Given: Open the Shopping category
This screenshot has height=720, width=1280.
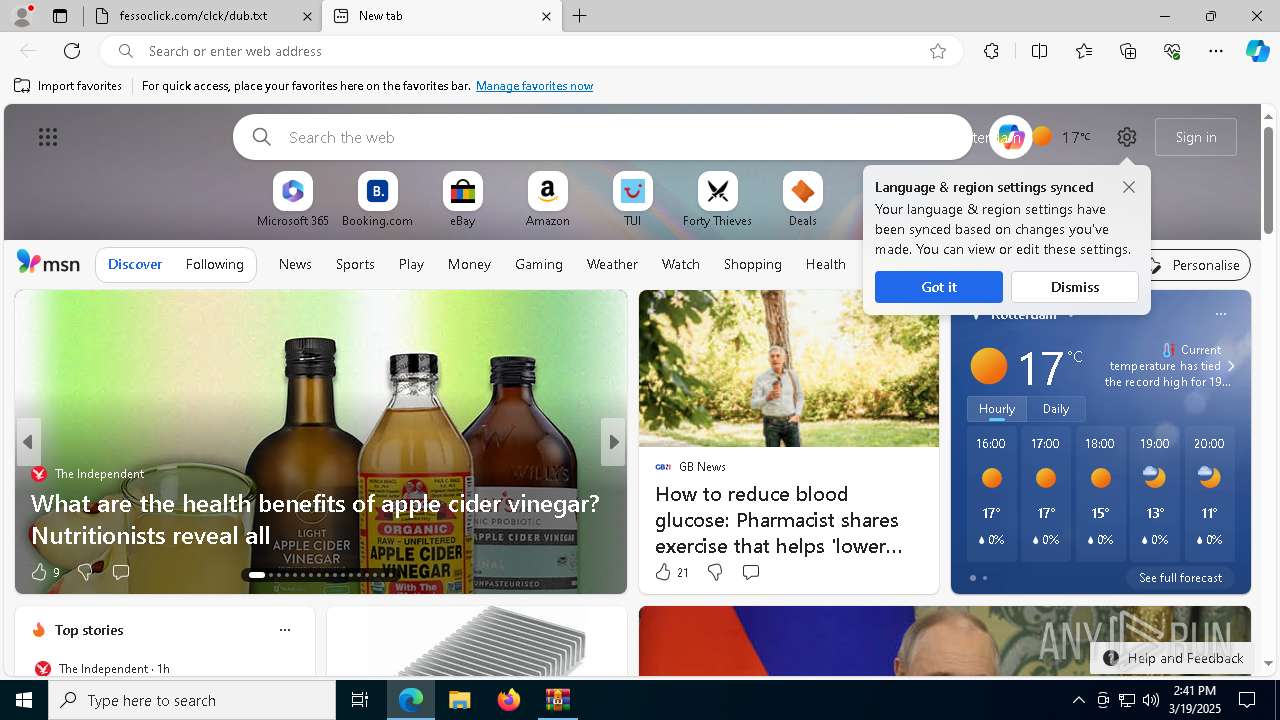Looking at the screenshot, I should (752, 264).
